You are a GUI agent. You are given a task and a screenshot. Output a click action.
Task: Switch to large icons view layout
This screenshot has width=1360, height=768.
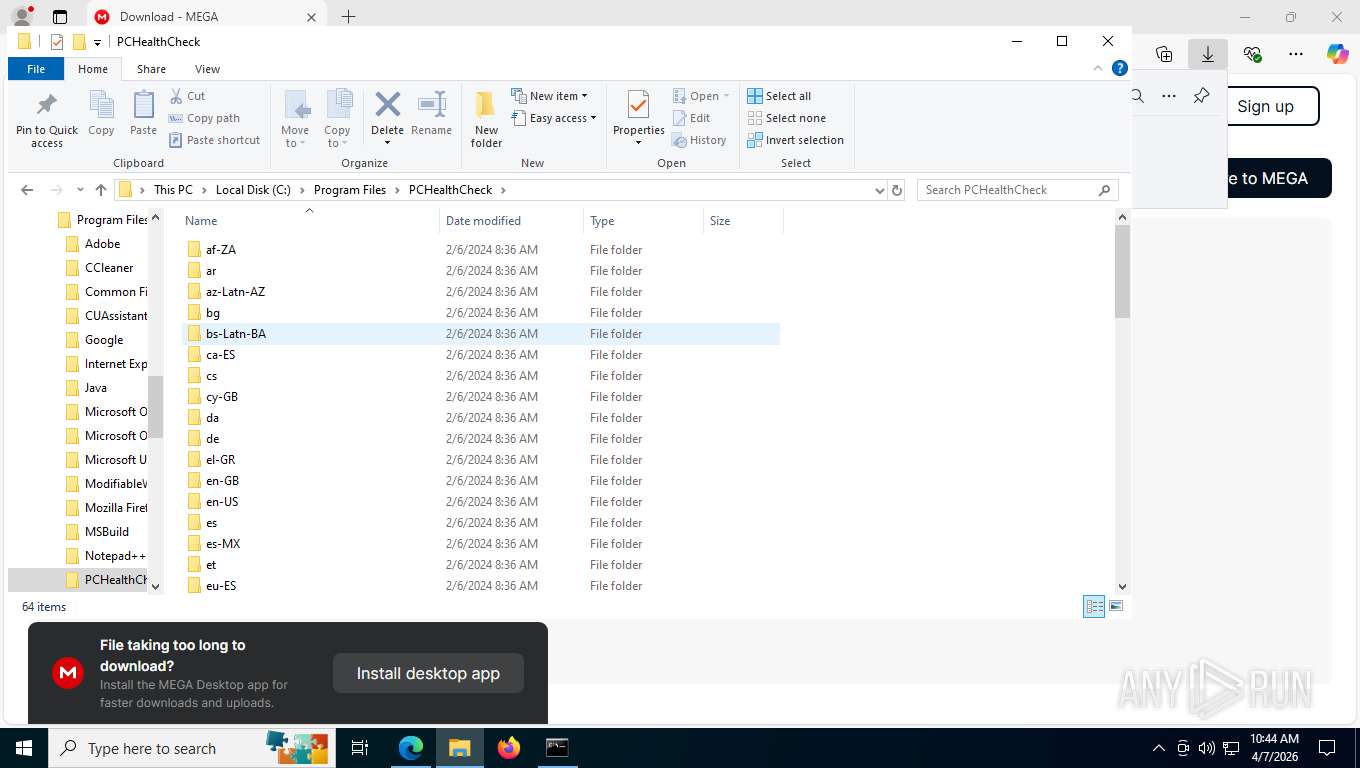pyautogui.click(x=1116, y=606)
